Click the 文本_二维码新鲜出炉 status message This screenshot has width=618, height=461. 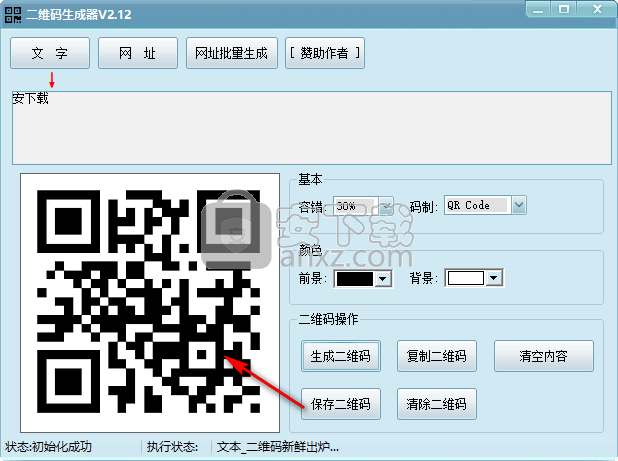tap(277, 447)
